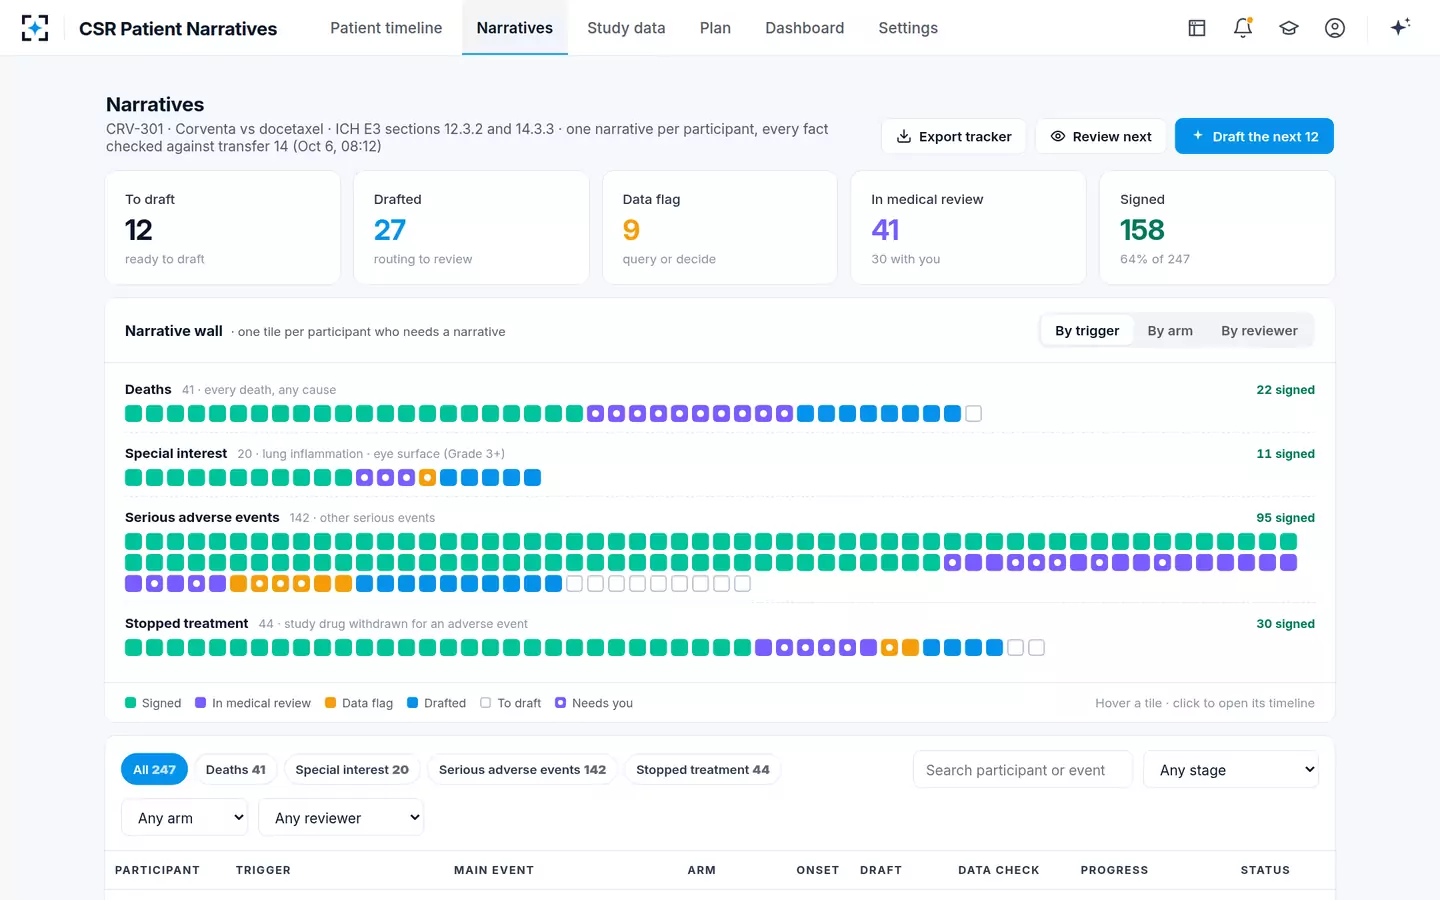Click the Data flag legend color swatch
The height and width of the screenshot is (900, 1440).
331,703
